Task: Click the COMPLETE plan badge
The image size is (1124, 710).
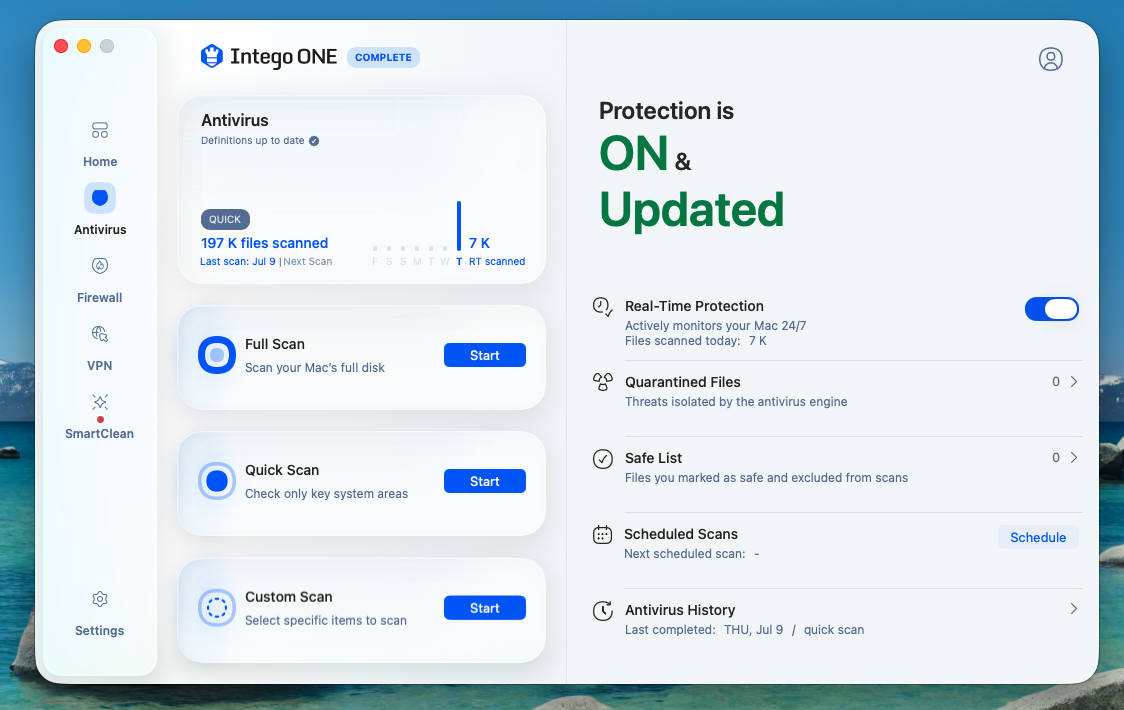Action: point(384,57)
